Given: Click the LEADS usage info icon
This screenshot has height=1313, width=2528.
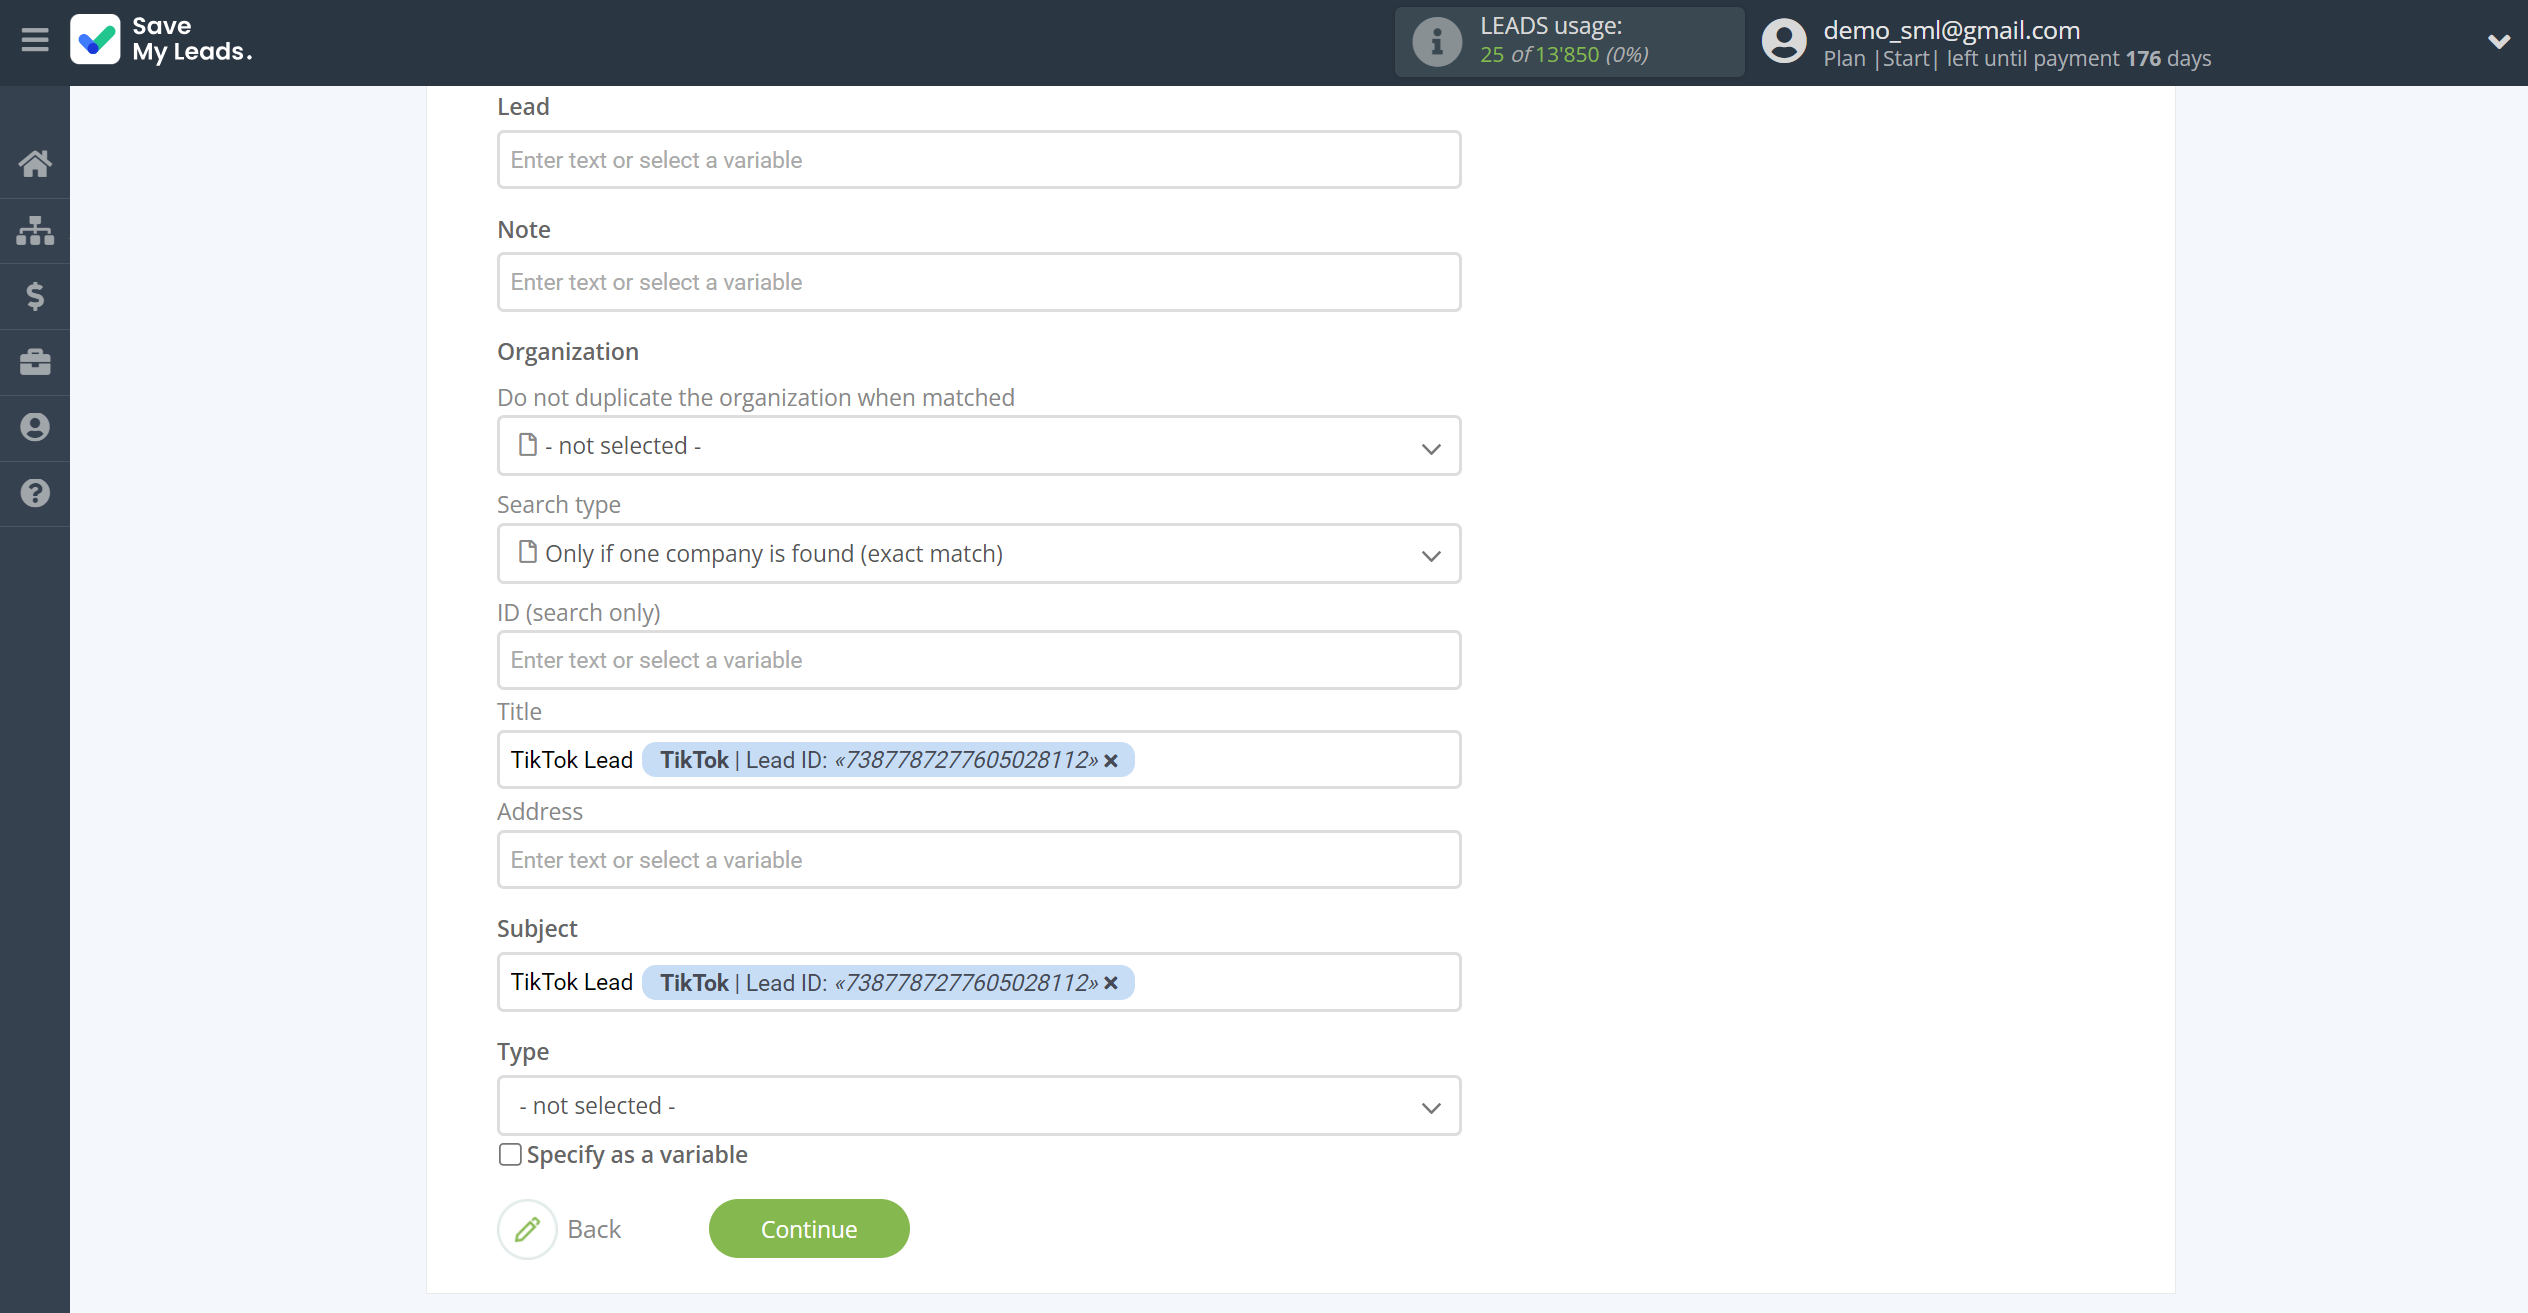Looking at the screenshot, I should pos(1437,42).
